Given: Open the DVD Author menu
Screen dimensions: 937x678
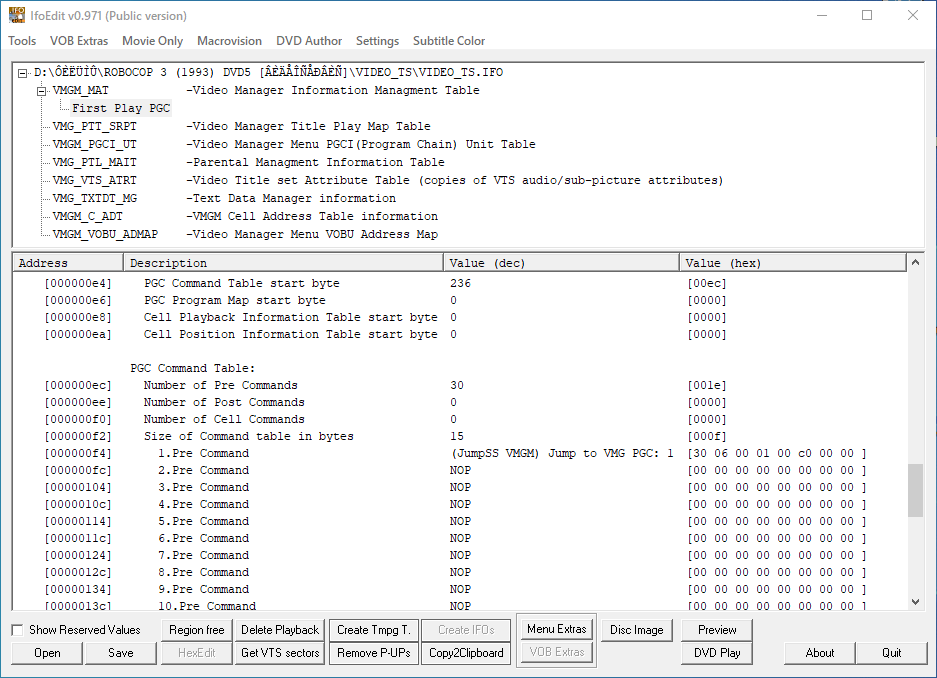Looking at the screenshot, I should [x=309, y=41].
